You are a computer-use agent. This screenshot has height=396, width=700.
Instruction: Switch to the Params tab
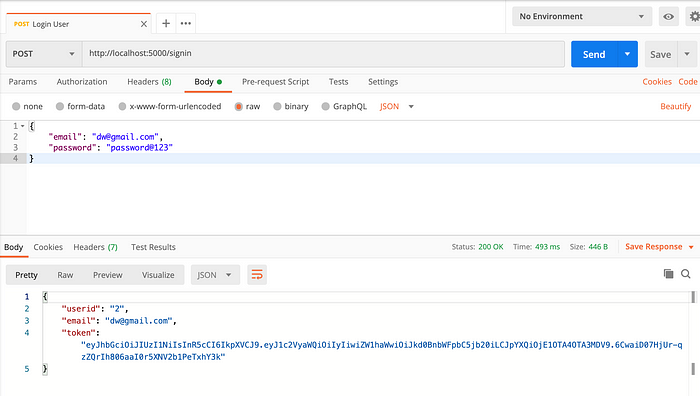point(23,82)
